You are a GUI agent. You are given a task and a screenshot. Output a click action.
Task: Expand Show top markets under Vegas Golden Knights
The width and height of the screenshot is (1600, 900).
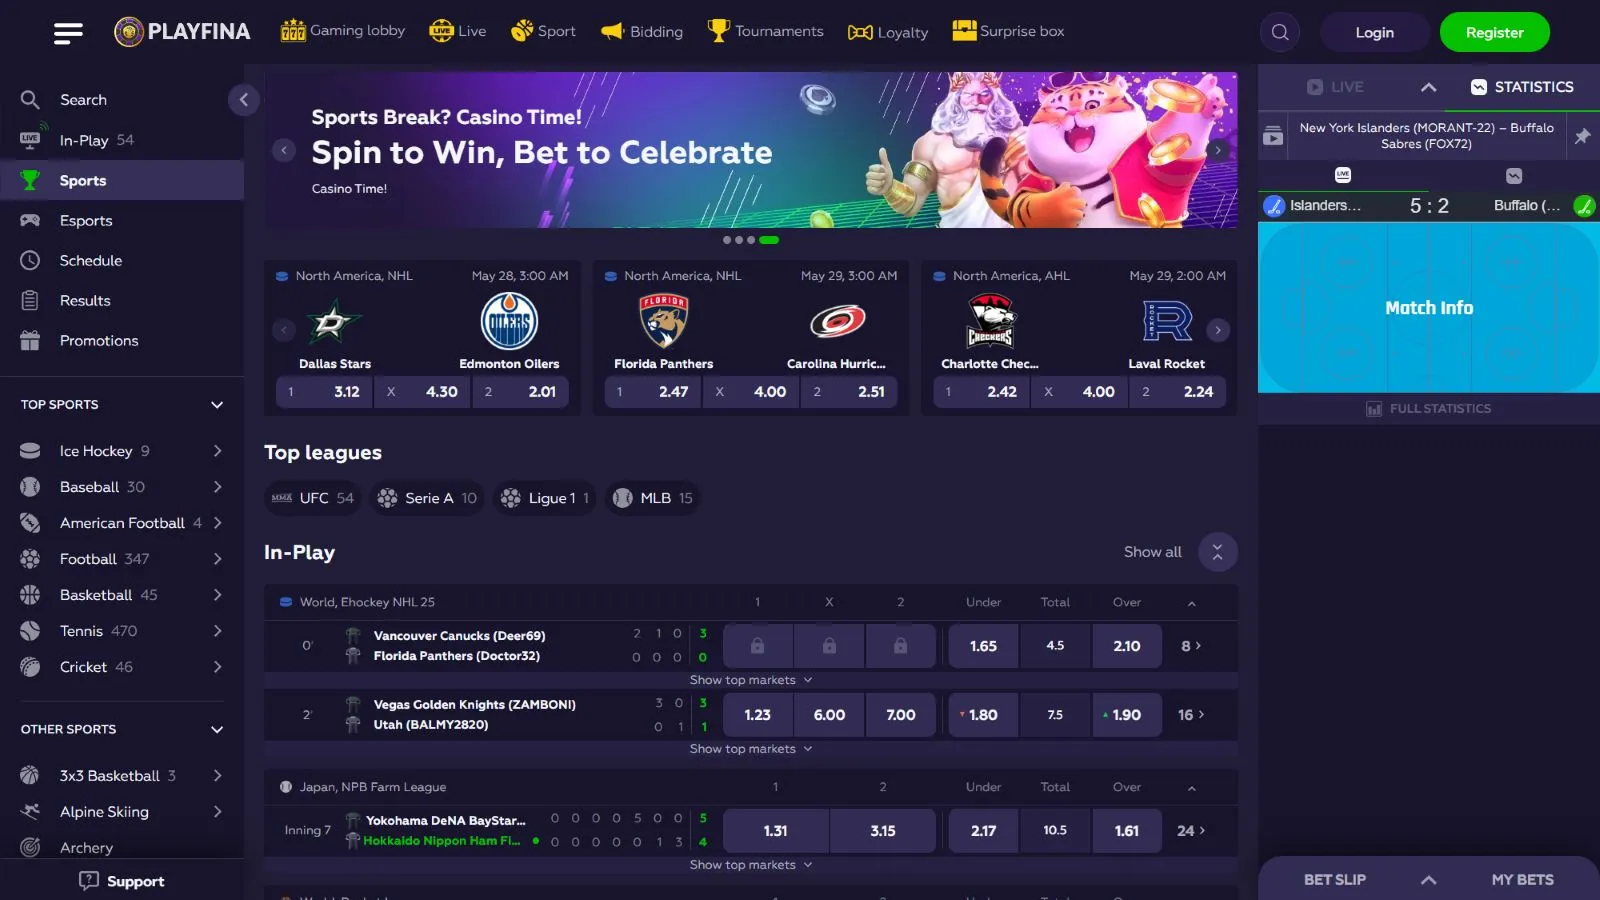click(751, 749)
